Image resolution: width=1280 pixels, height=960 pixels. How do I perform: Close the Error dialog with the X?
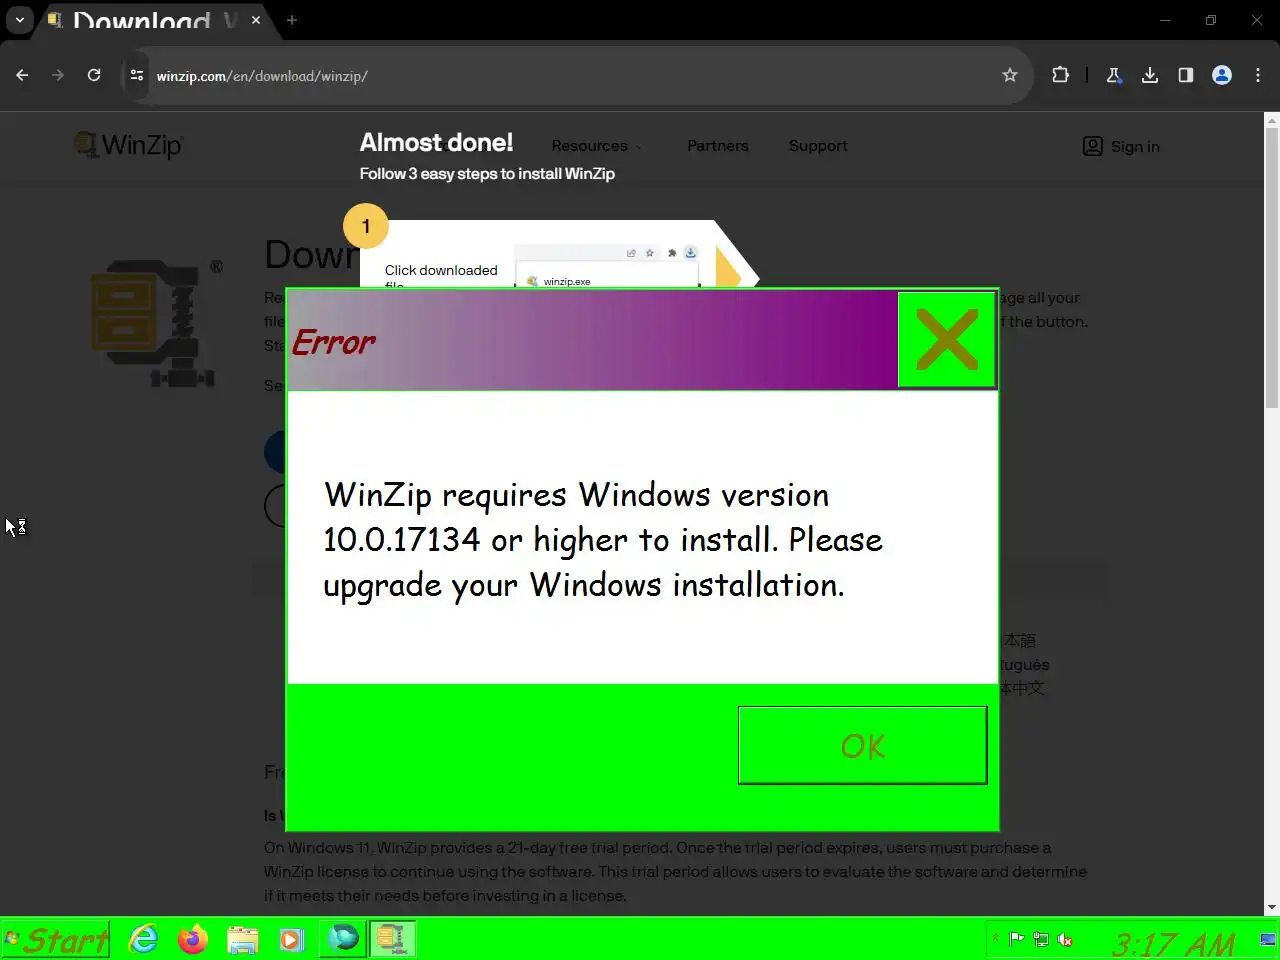click(946, 340)
